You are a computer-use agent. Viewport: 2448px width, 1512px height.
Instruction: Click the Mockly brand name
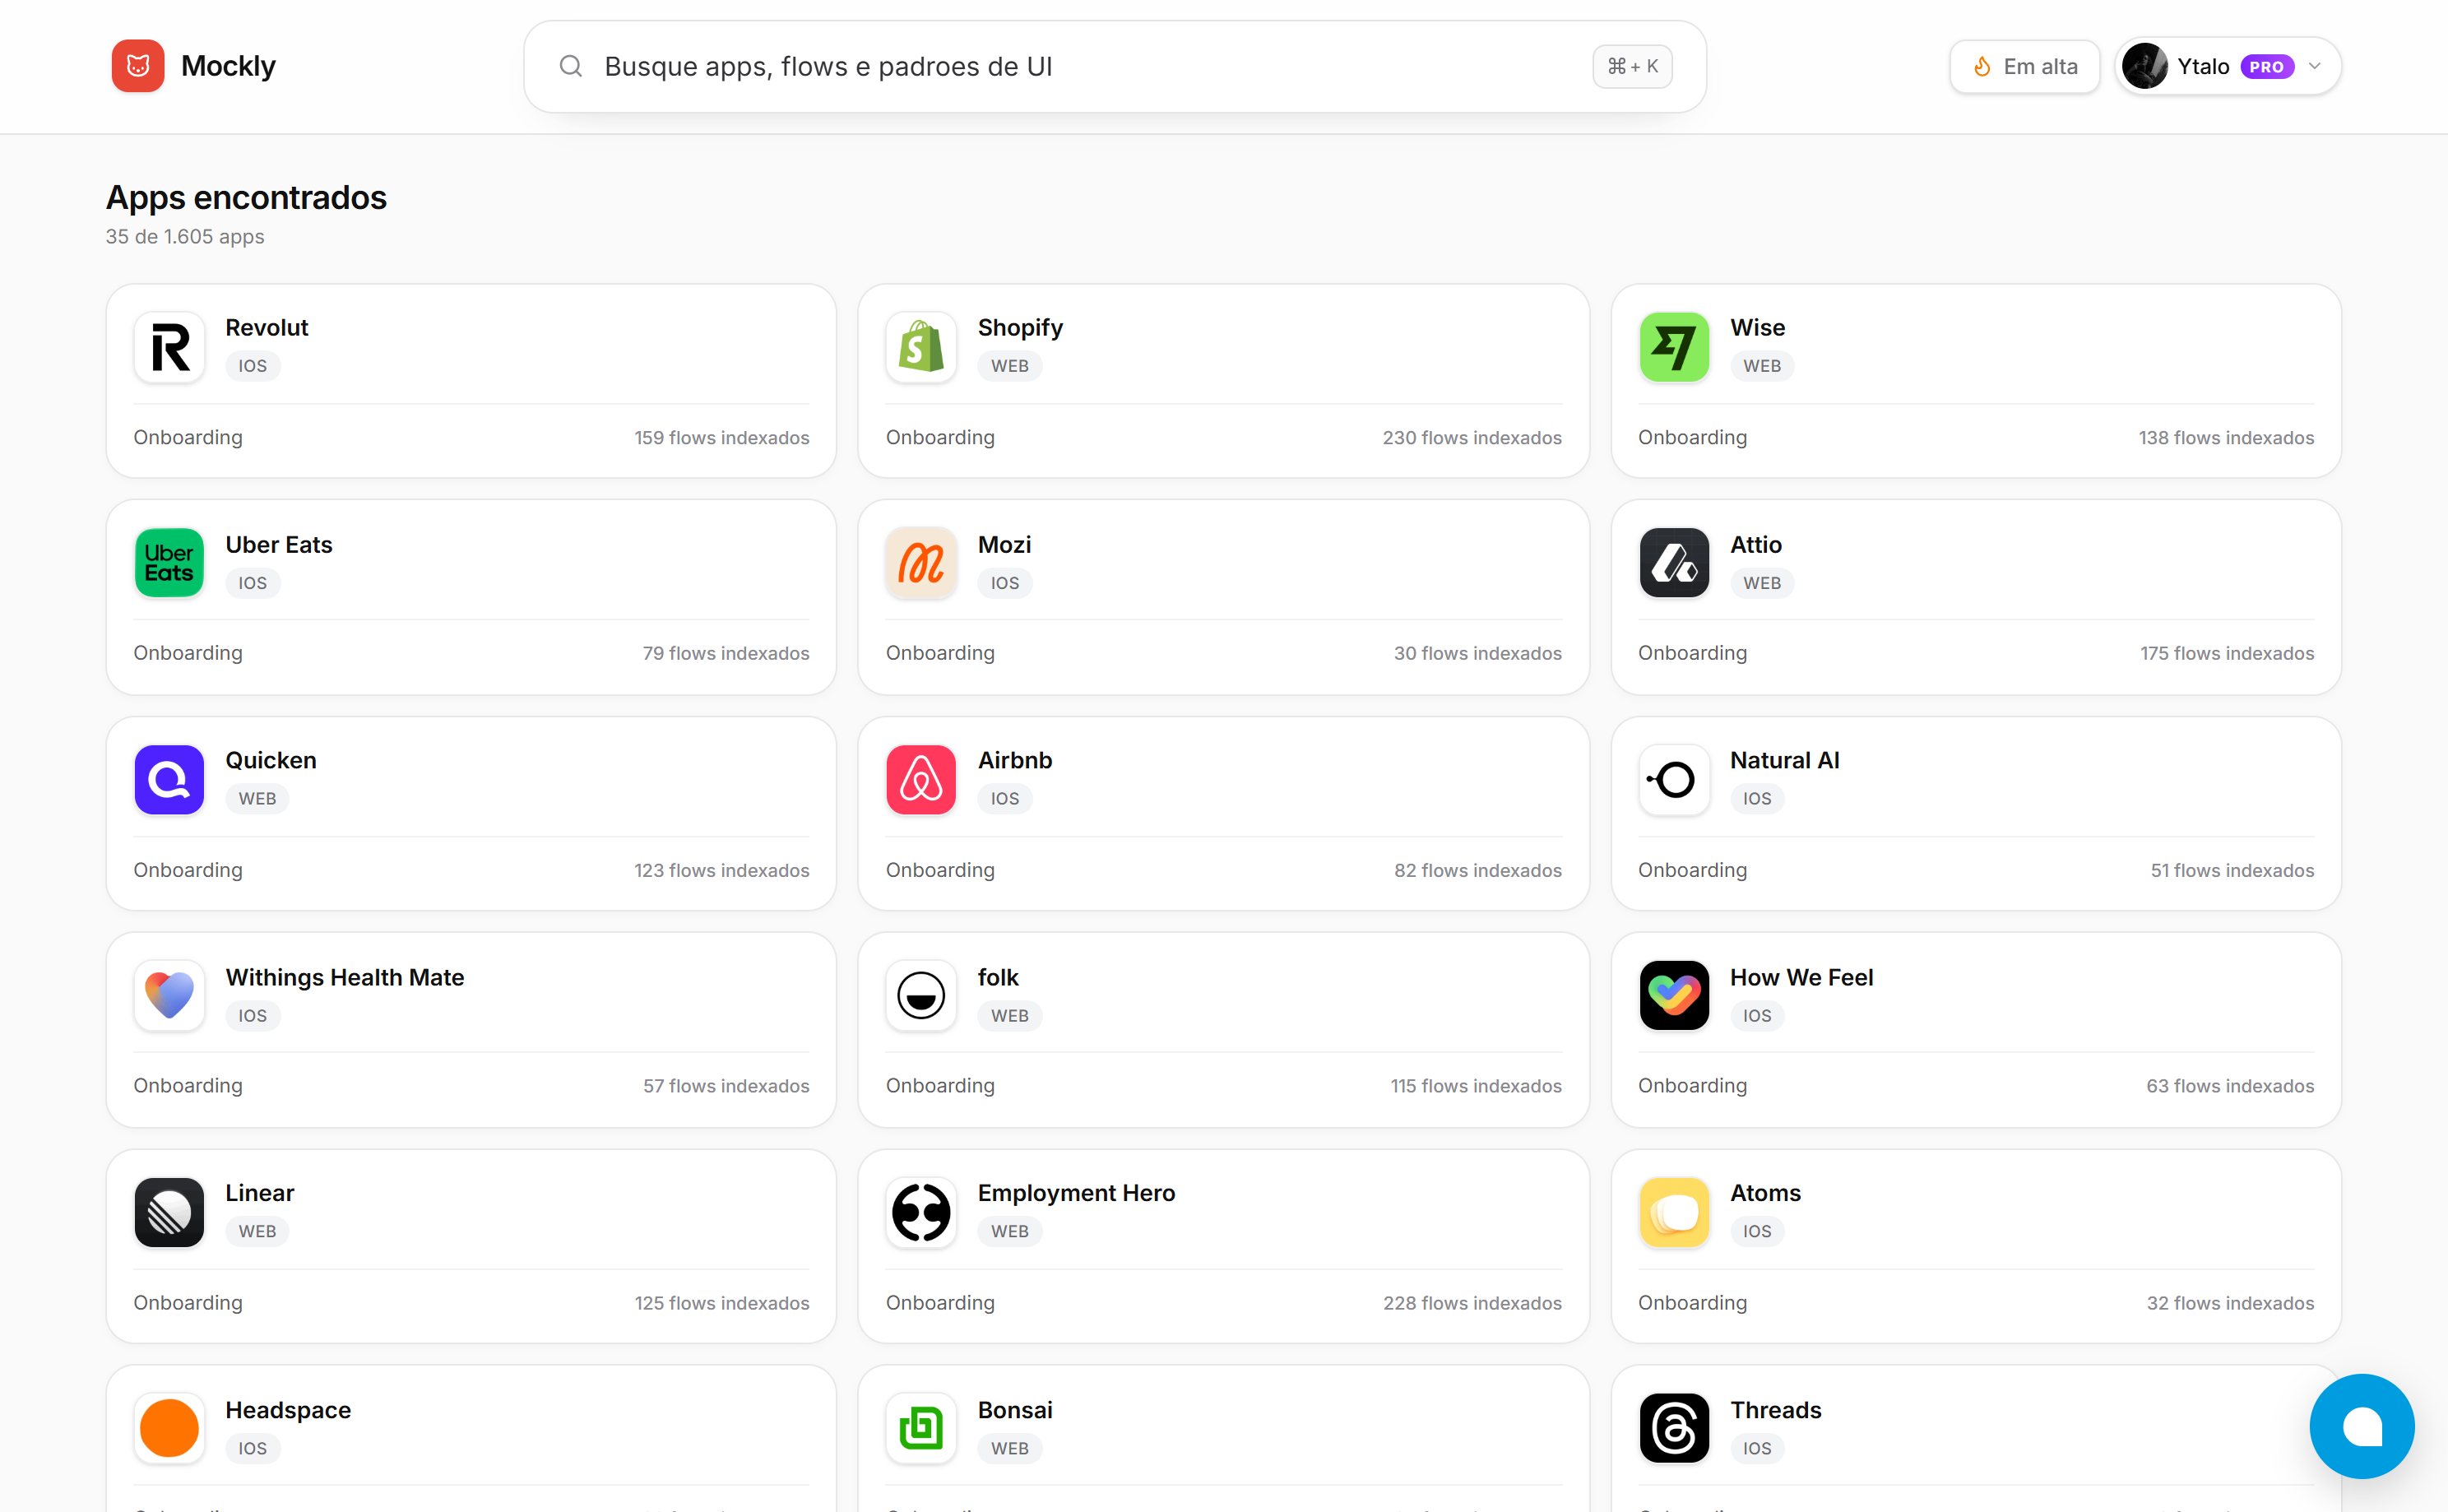(228, 66)
